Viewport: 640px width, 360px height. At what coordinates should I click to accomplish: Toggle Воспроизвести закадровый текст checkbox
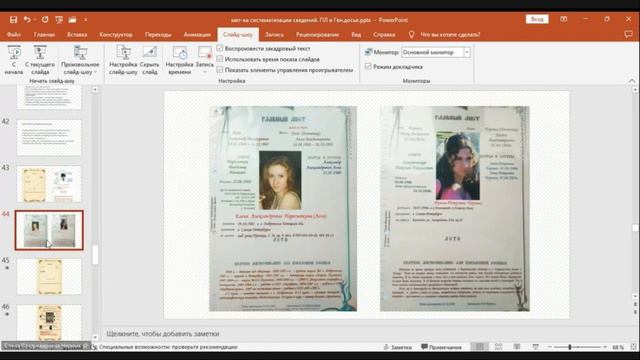(220, 48)
